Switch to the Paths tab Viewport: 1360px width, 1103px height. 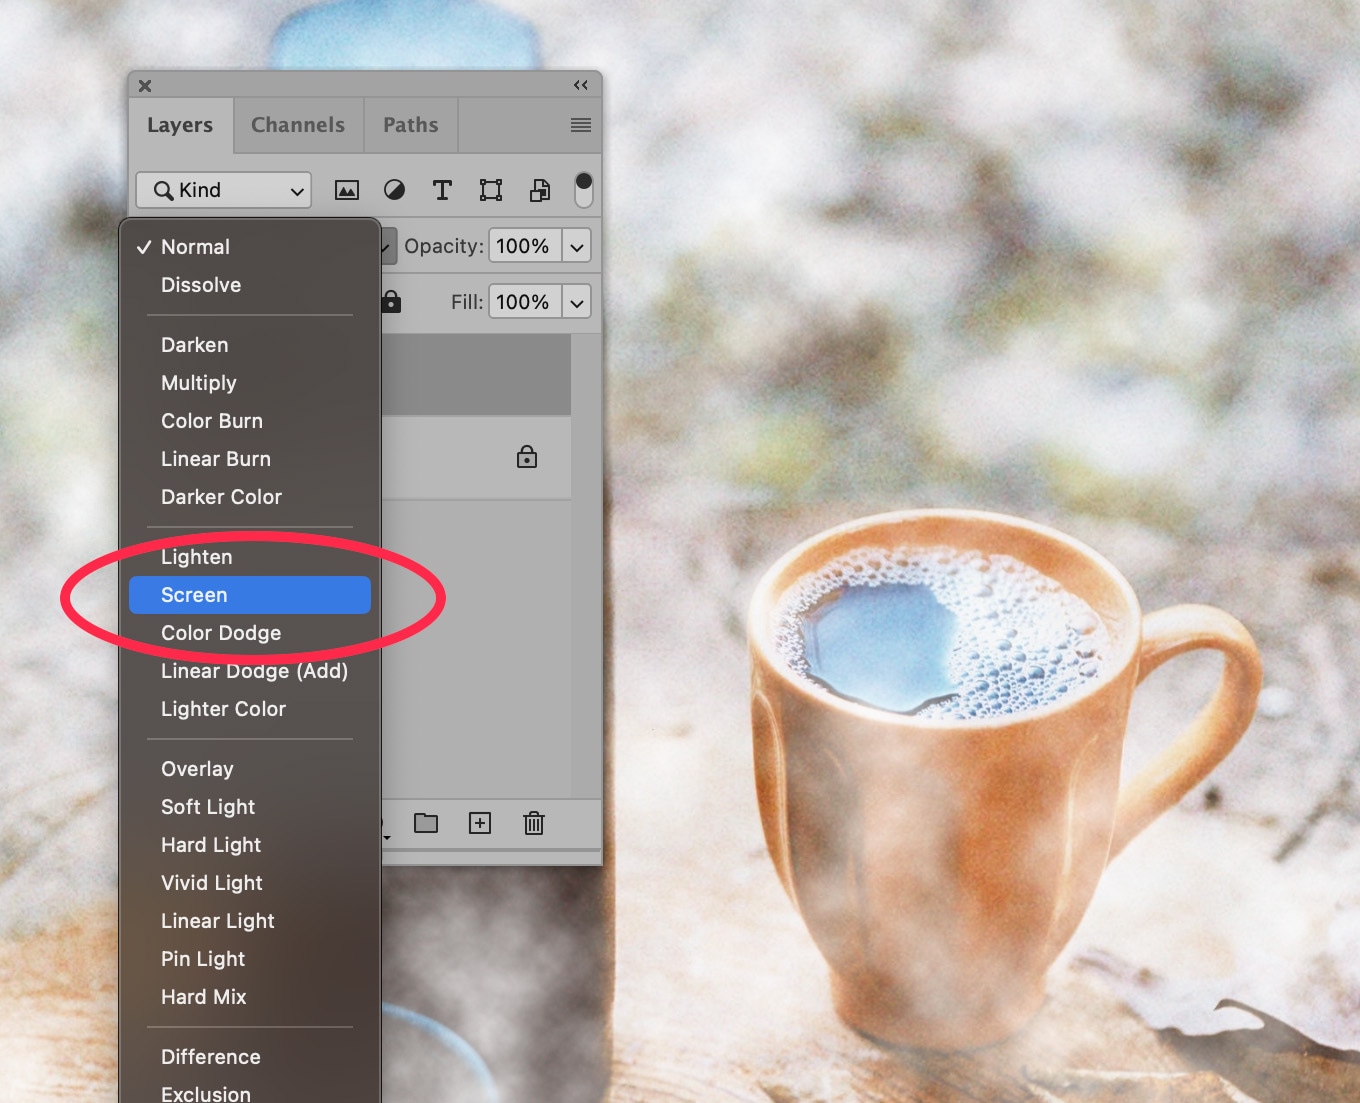coord(410,125)
